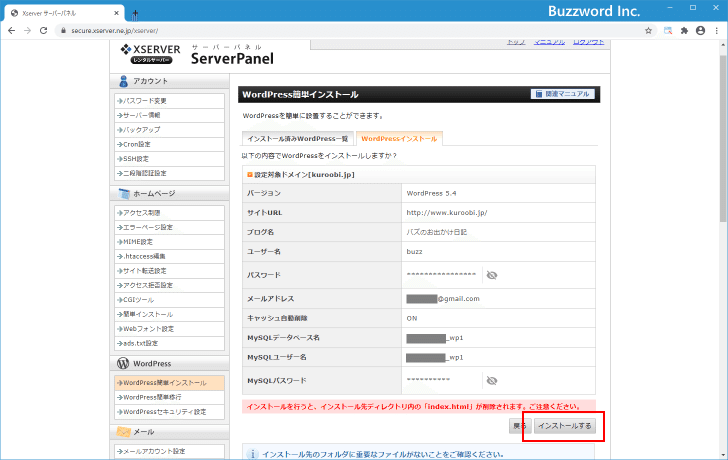Switch to installed WordPress list tab
Screen dimensions: 728x460
coord(298,139)
